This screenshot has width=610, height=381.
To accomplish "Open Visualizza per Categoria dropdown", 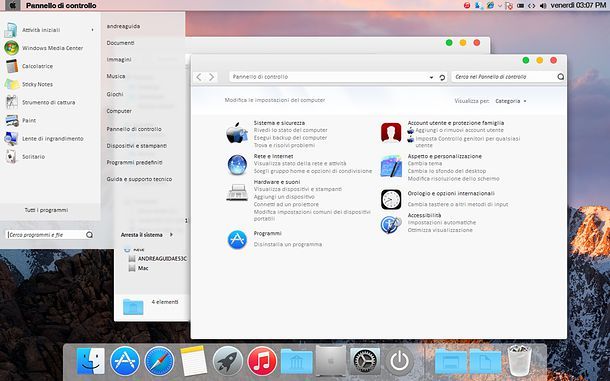I will (510, 101).
